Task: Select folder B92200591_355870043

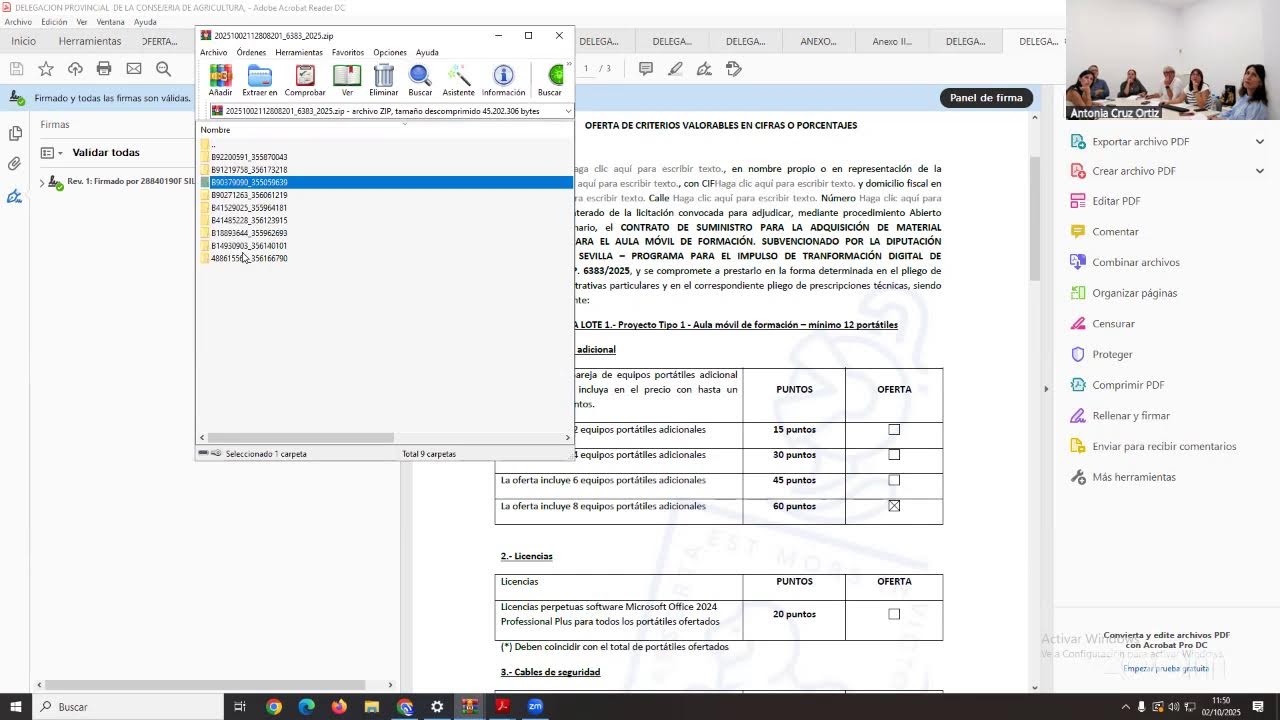Action: (x=249, y=157)
